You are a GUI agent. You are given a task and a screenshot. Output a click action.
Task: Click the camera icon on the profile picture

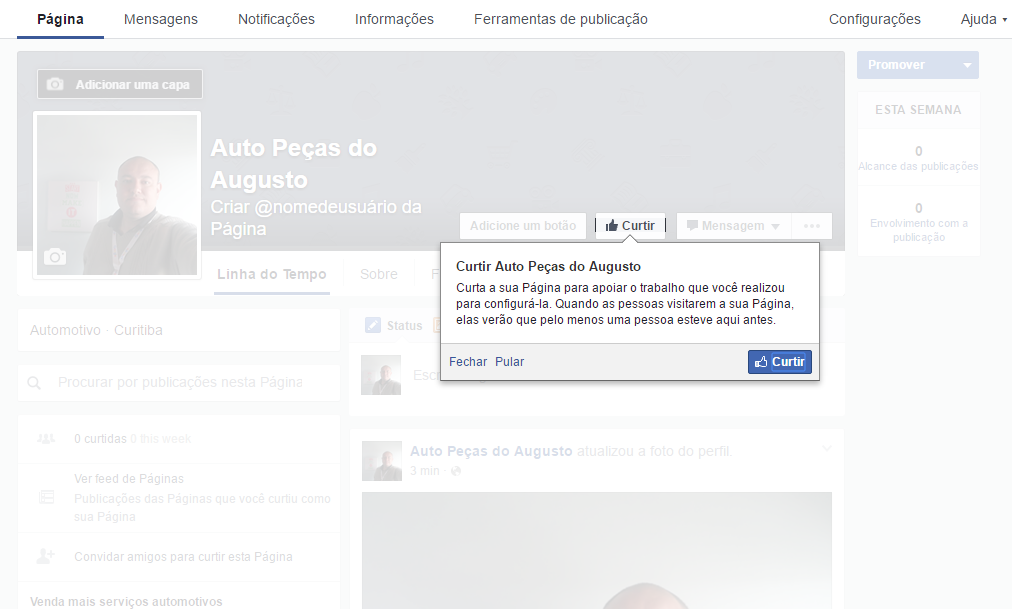coord(55,257)
